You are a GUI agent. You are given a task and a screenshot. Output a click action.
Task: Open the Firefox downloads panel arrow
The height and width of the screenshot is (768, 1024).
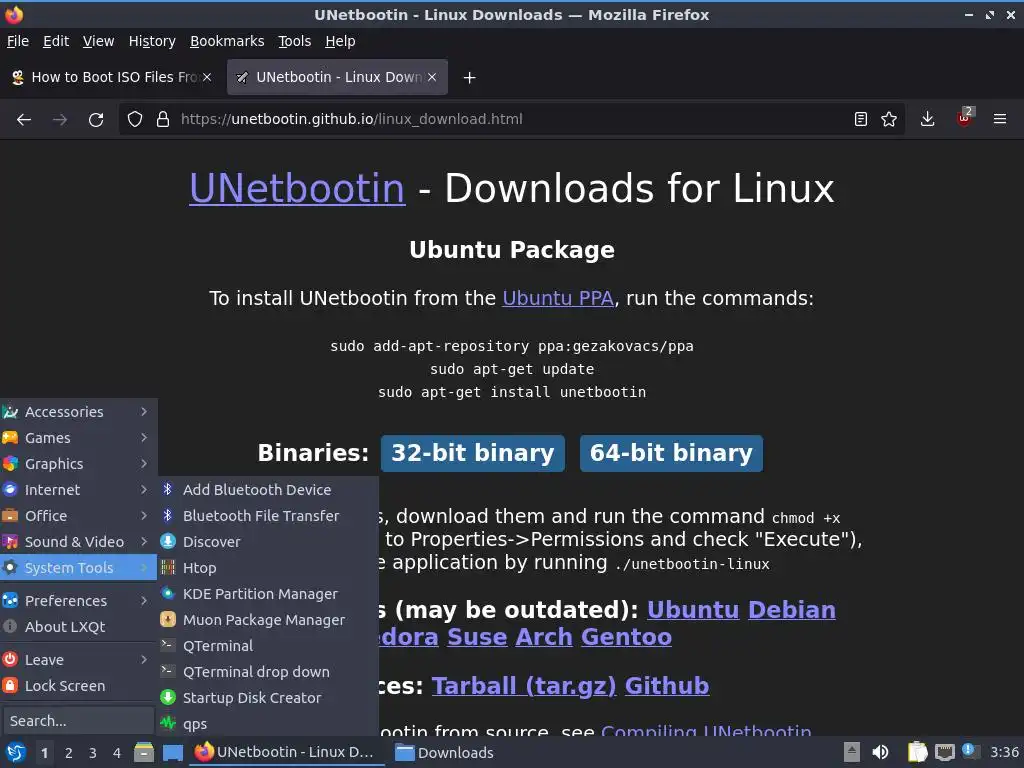927,119
